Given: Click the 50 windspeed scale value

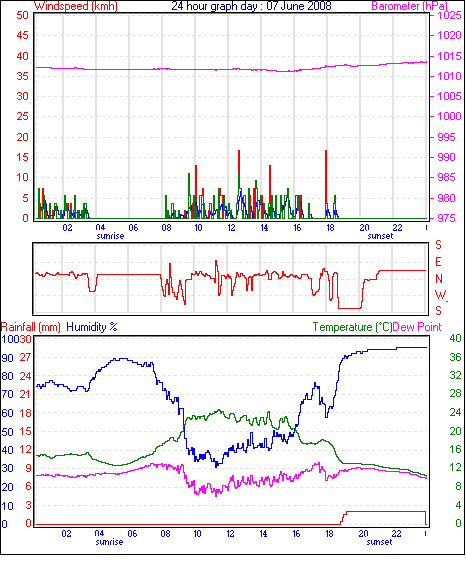Looking at the screenshot, I should click(x=22, y=15).
